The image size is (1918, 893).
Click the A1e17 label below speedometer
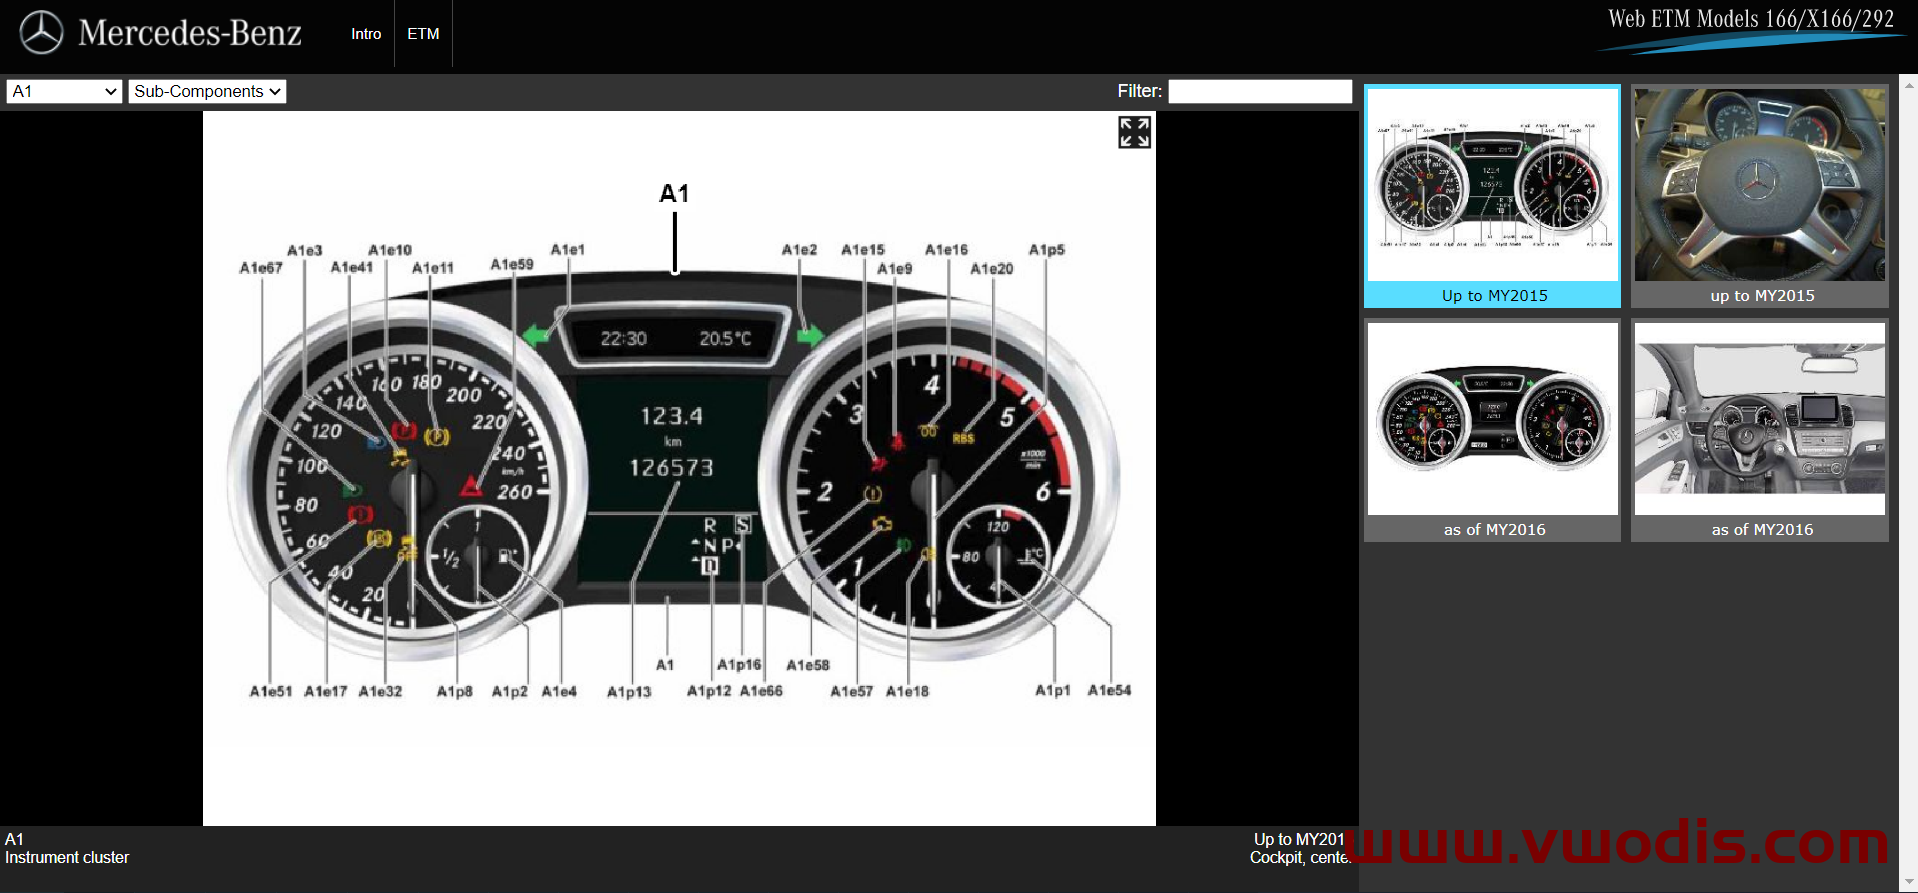[326, 691]
